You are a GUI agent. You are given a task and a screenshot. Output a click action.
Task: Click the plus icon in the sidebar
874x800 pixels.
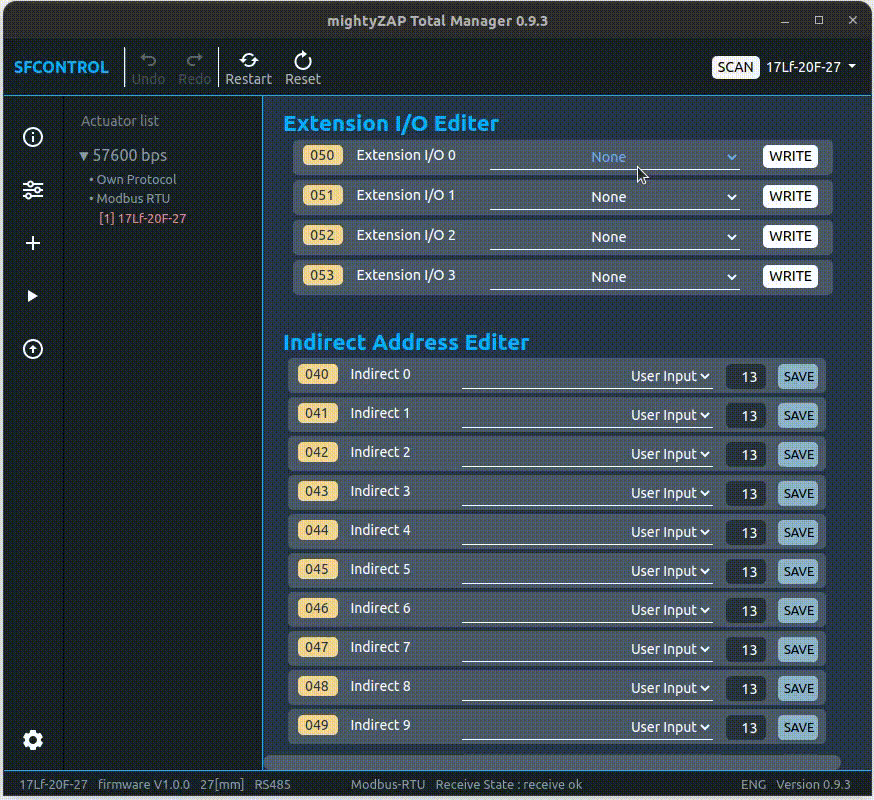coord(33,243)
